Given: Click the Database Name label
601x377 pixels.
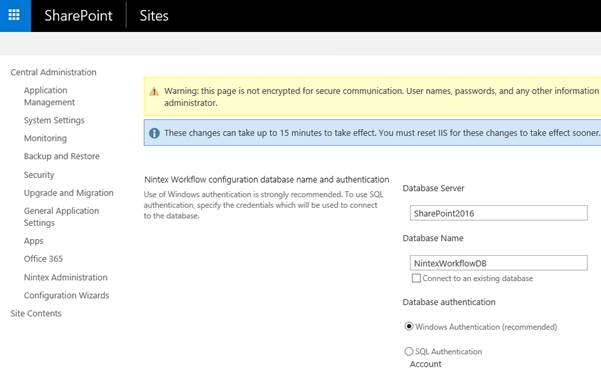Looking at the screenshot, I should pos(433,238).
